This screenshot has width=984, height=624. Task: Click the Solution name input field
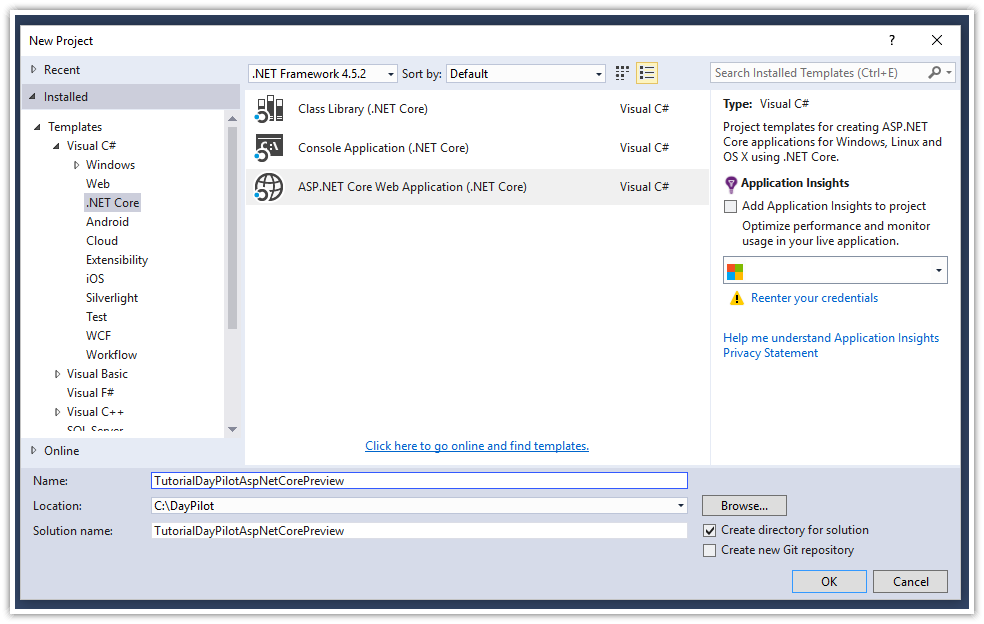[419, 531]
